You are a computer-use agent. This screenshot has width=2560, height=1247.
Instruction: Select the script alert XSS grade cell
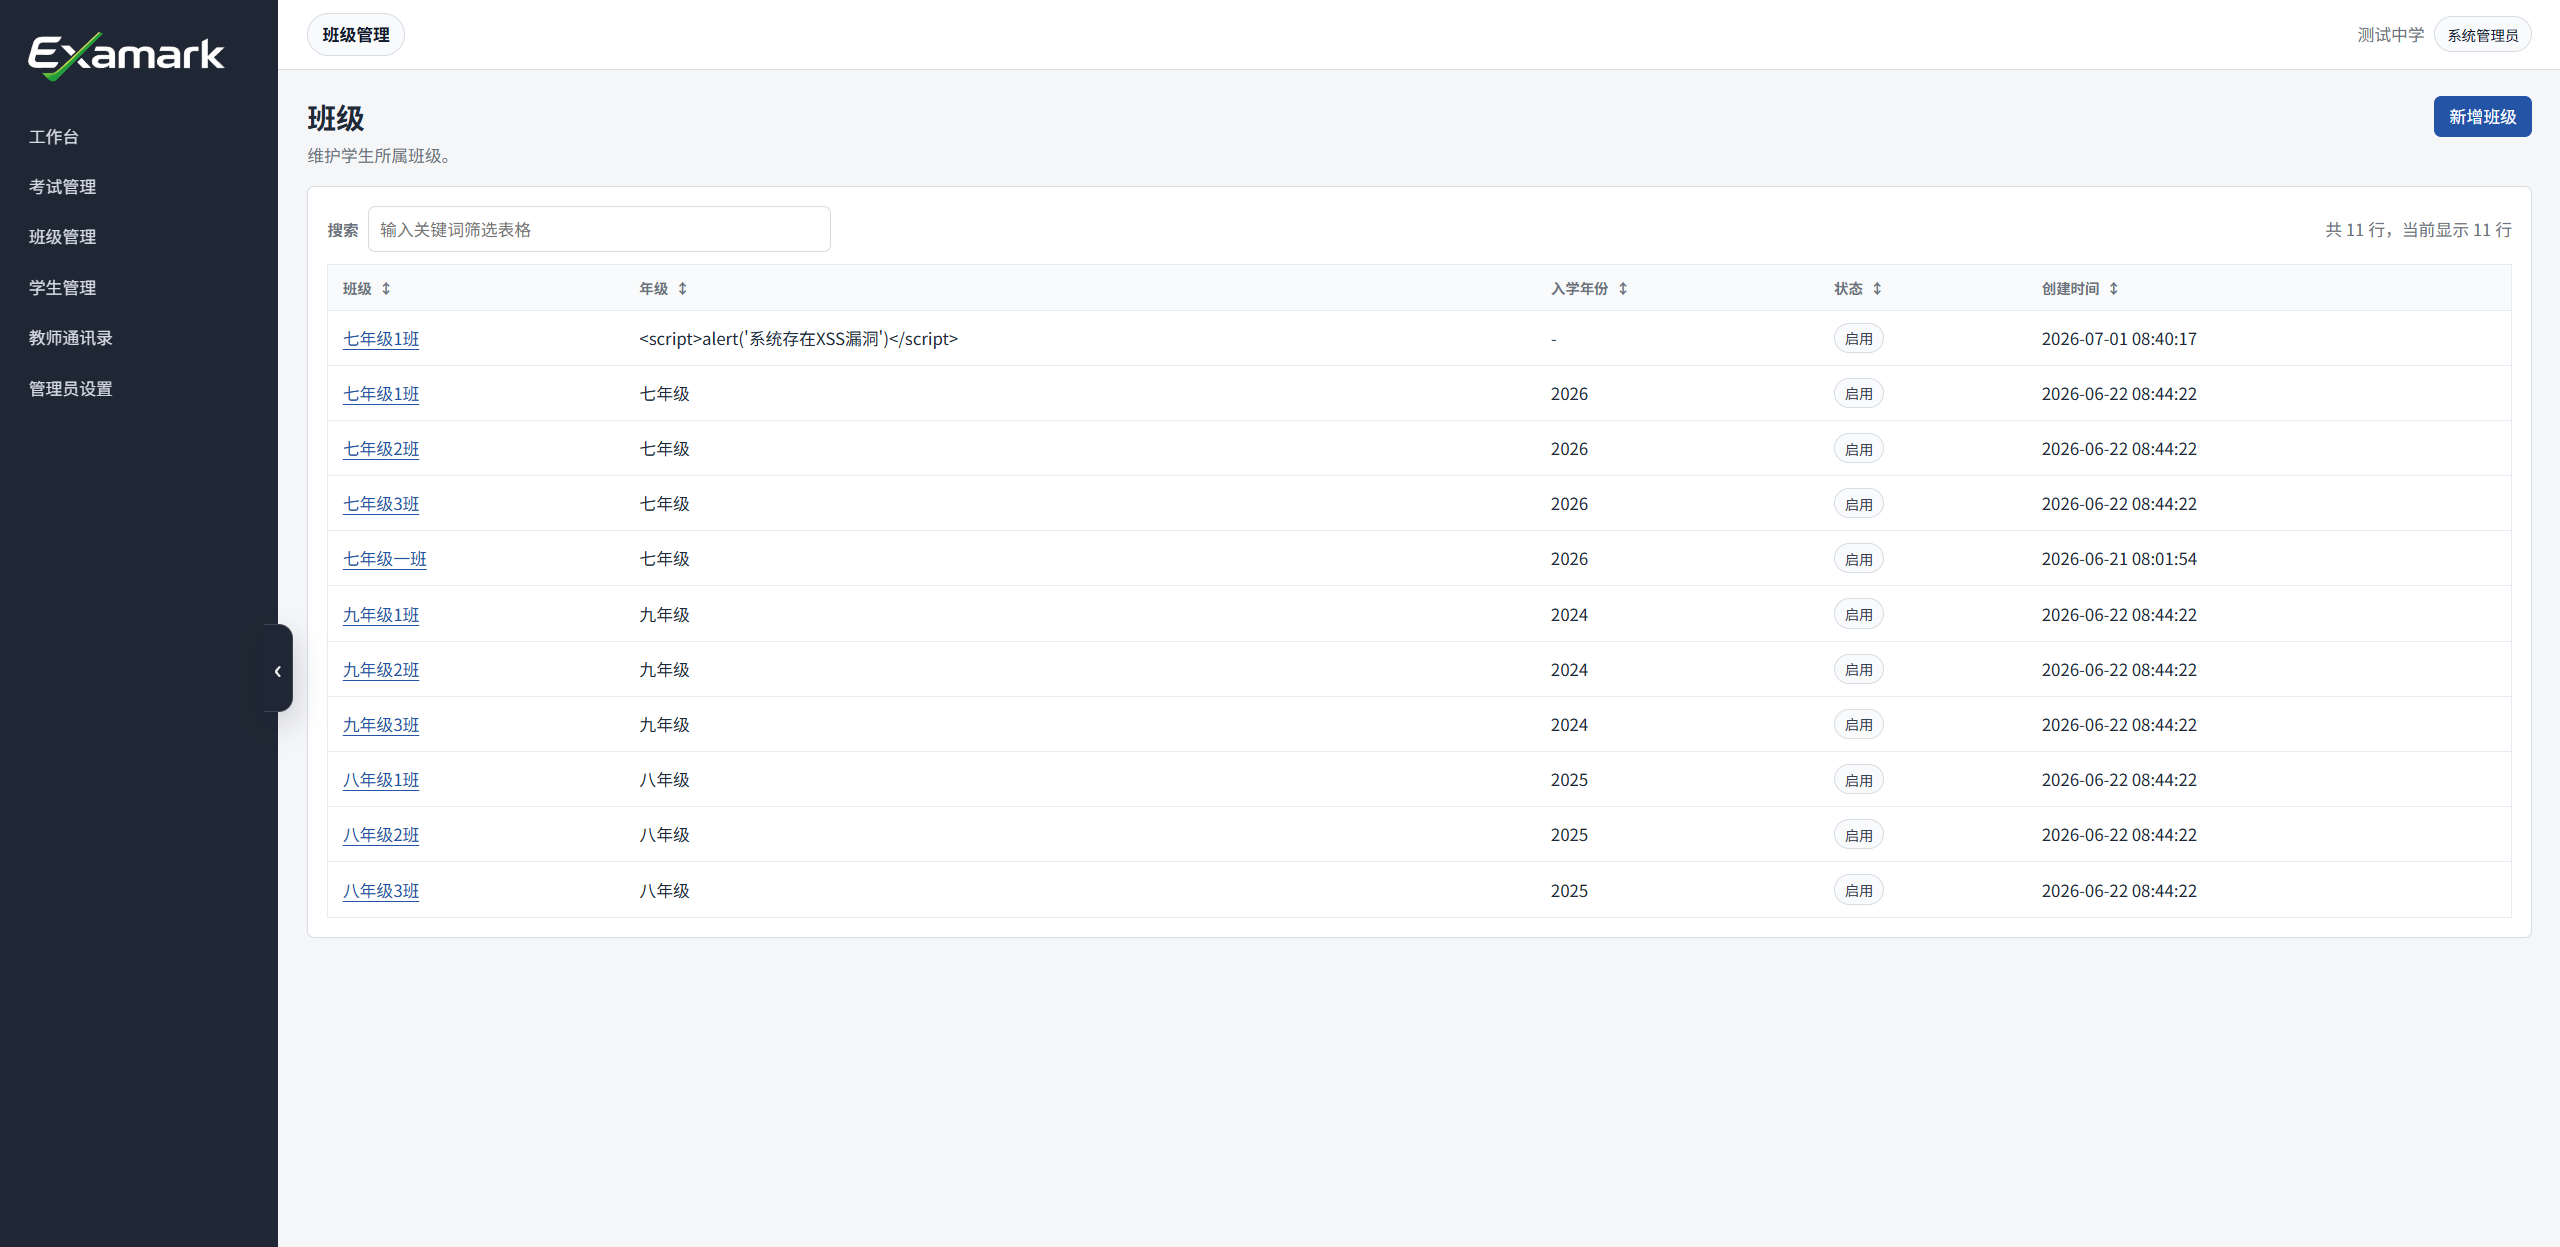point(799,339)
